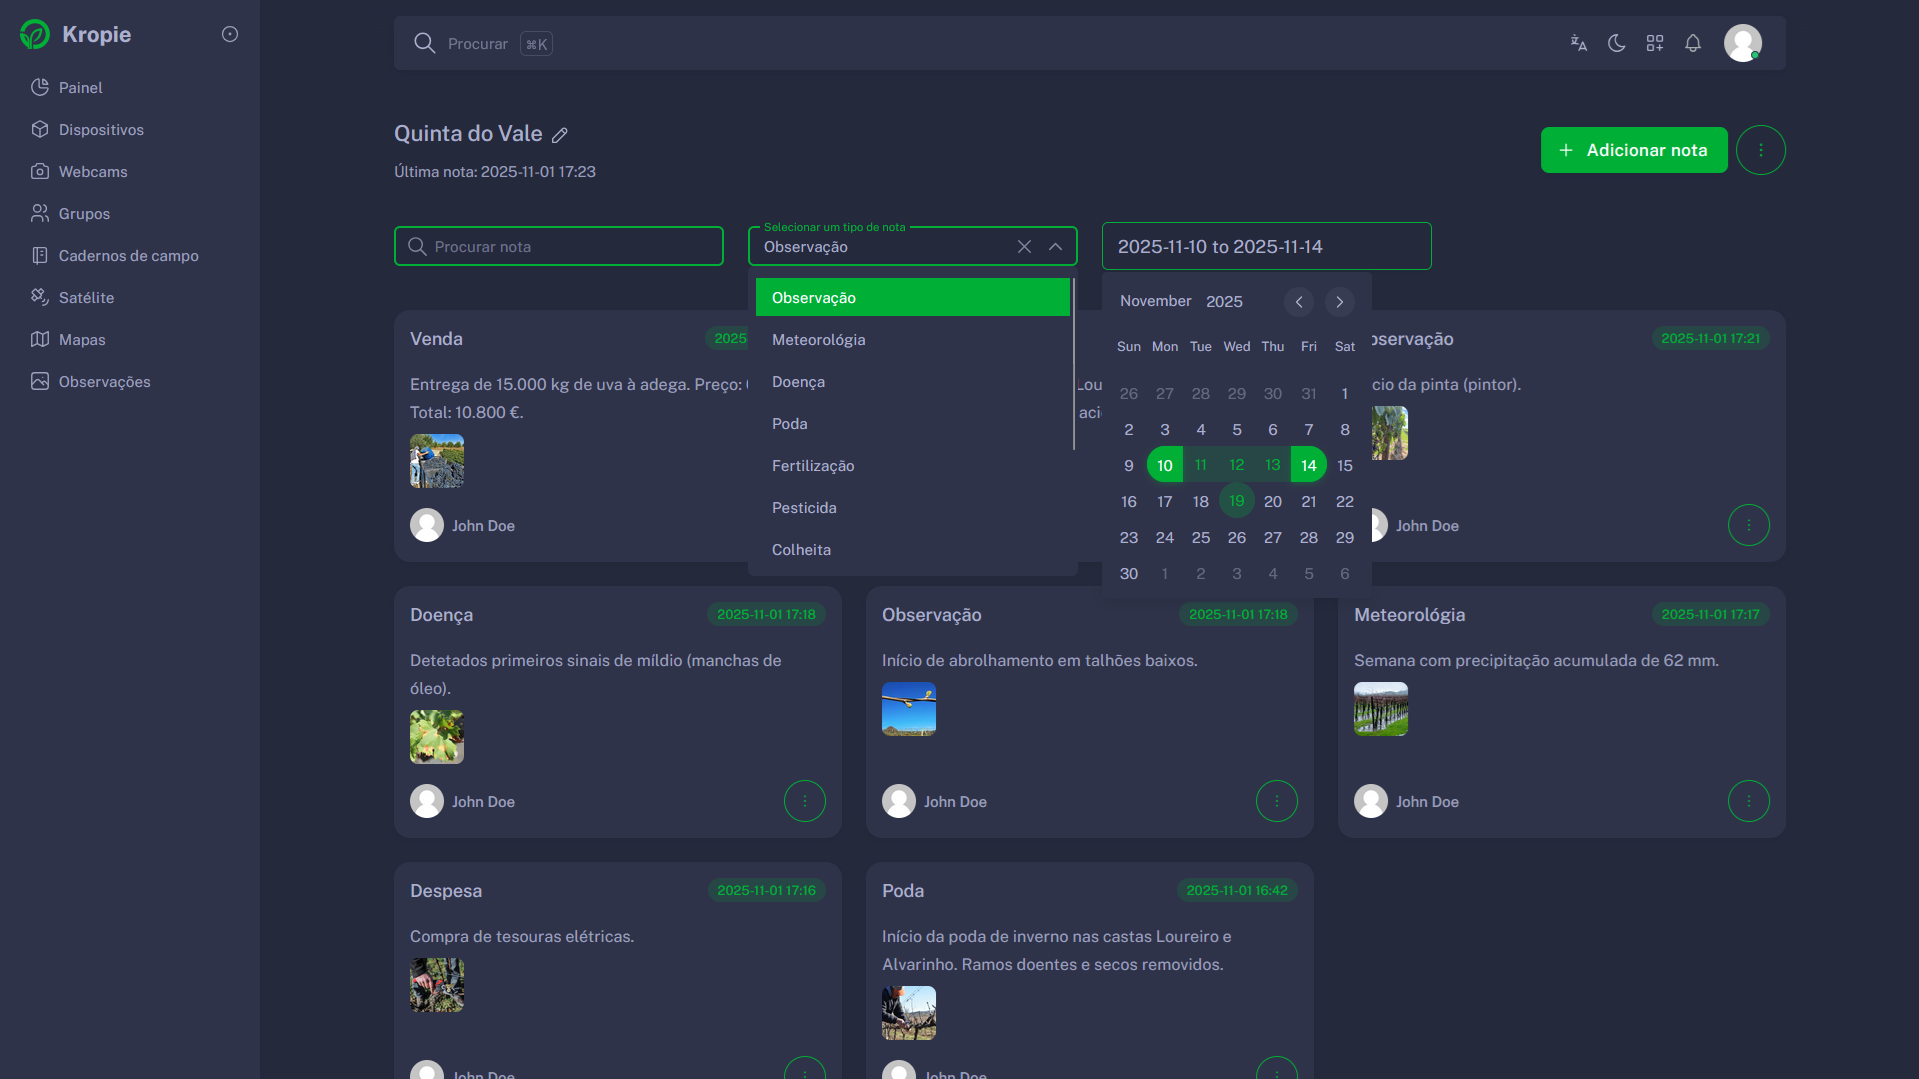Click the language translation icon

point(1578,43)
